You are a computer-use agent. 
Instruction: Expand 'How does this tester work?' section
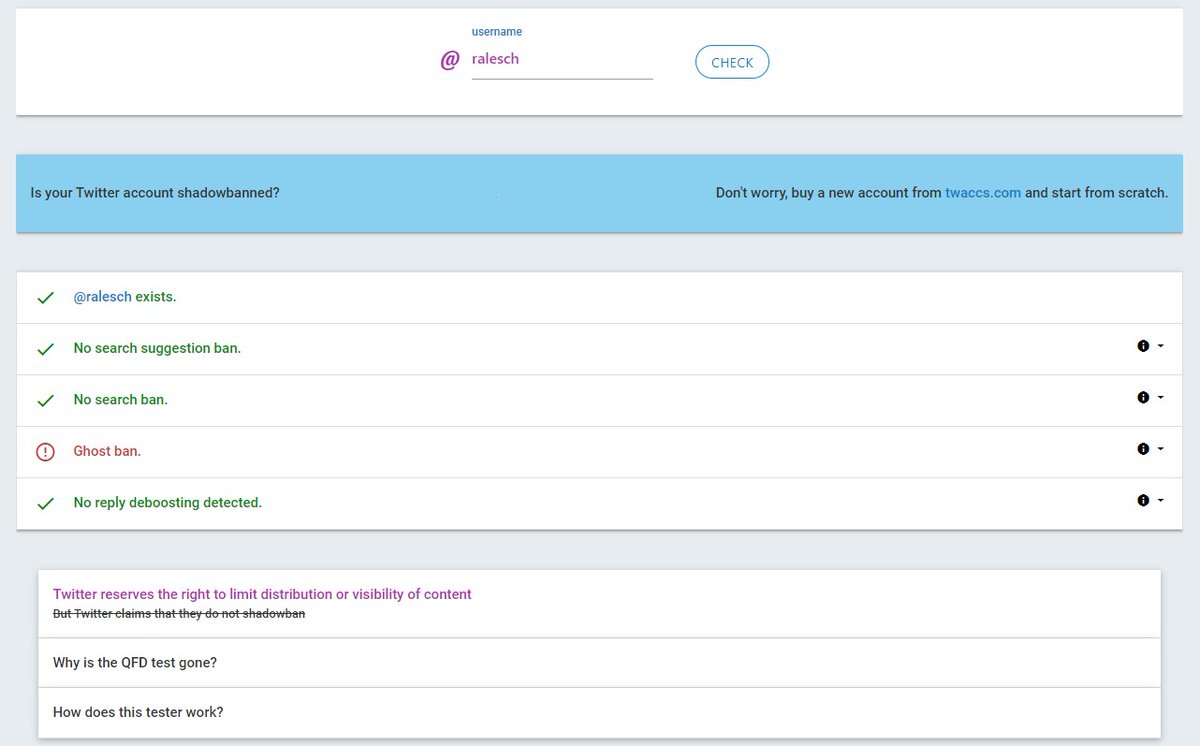point(599,712)
